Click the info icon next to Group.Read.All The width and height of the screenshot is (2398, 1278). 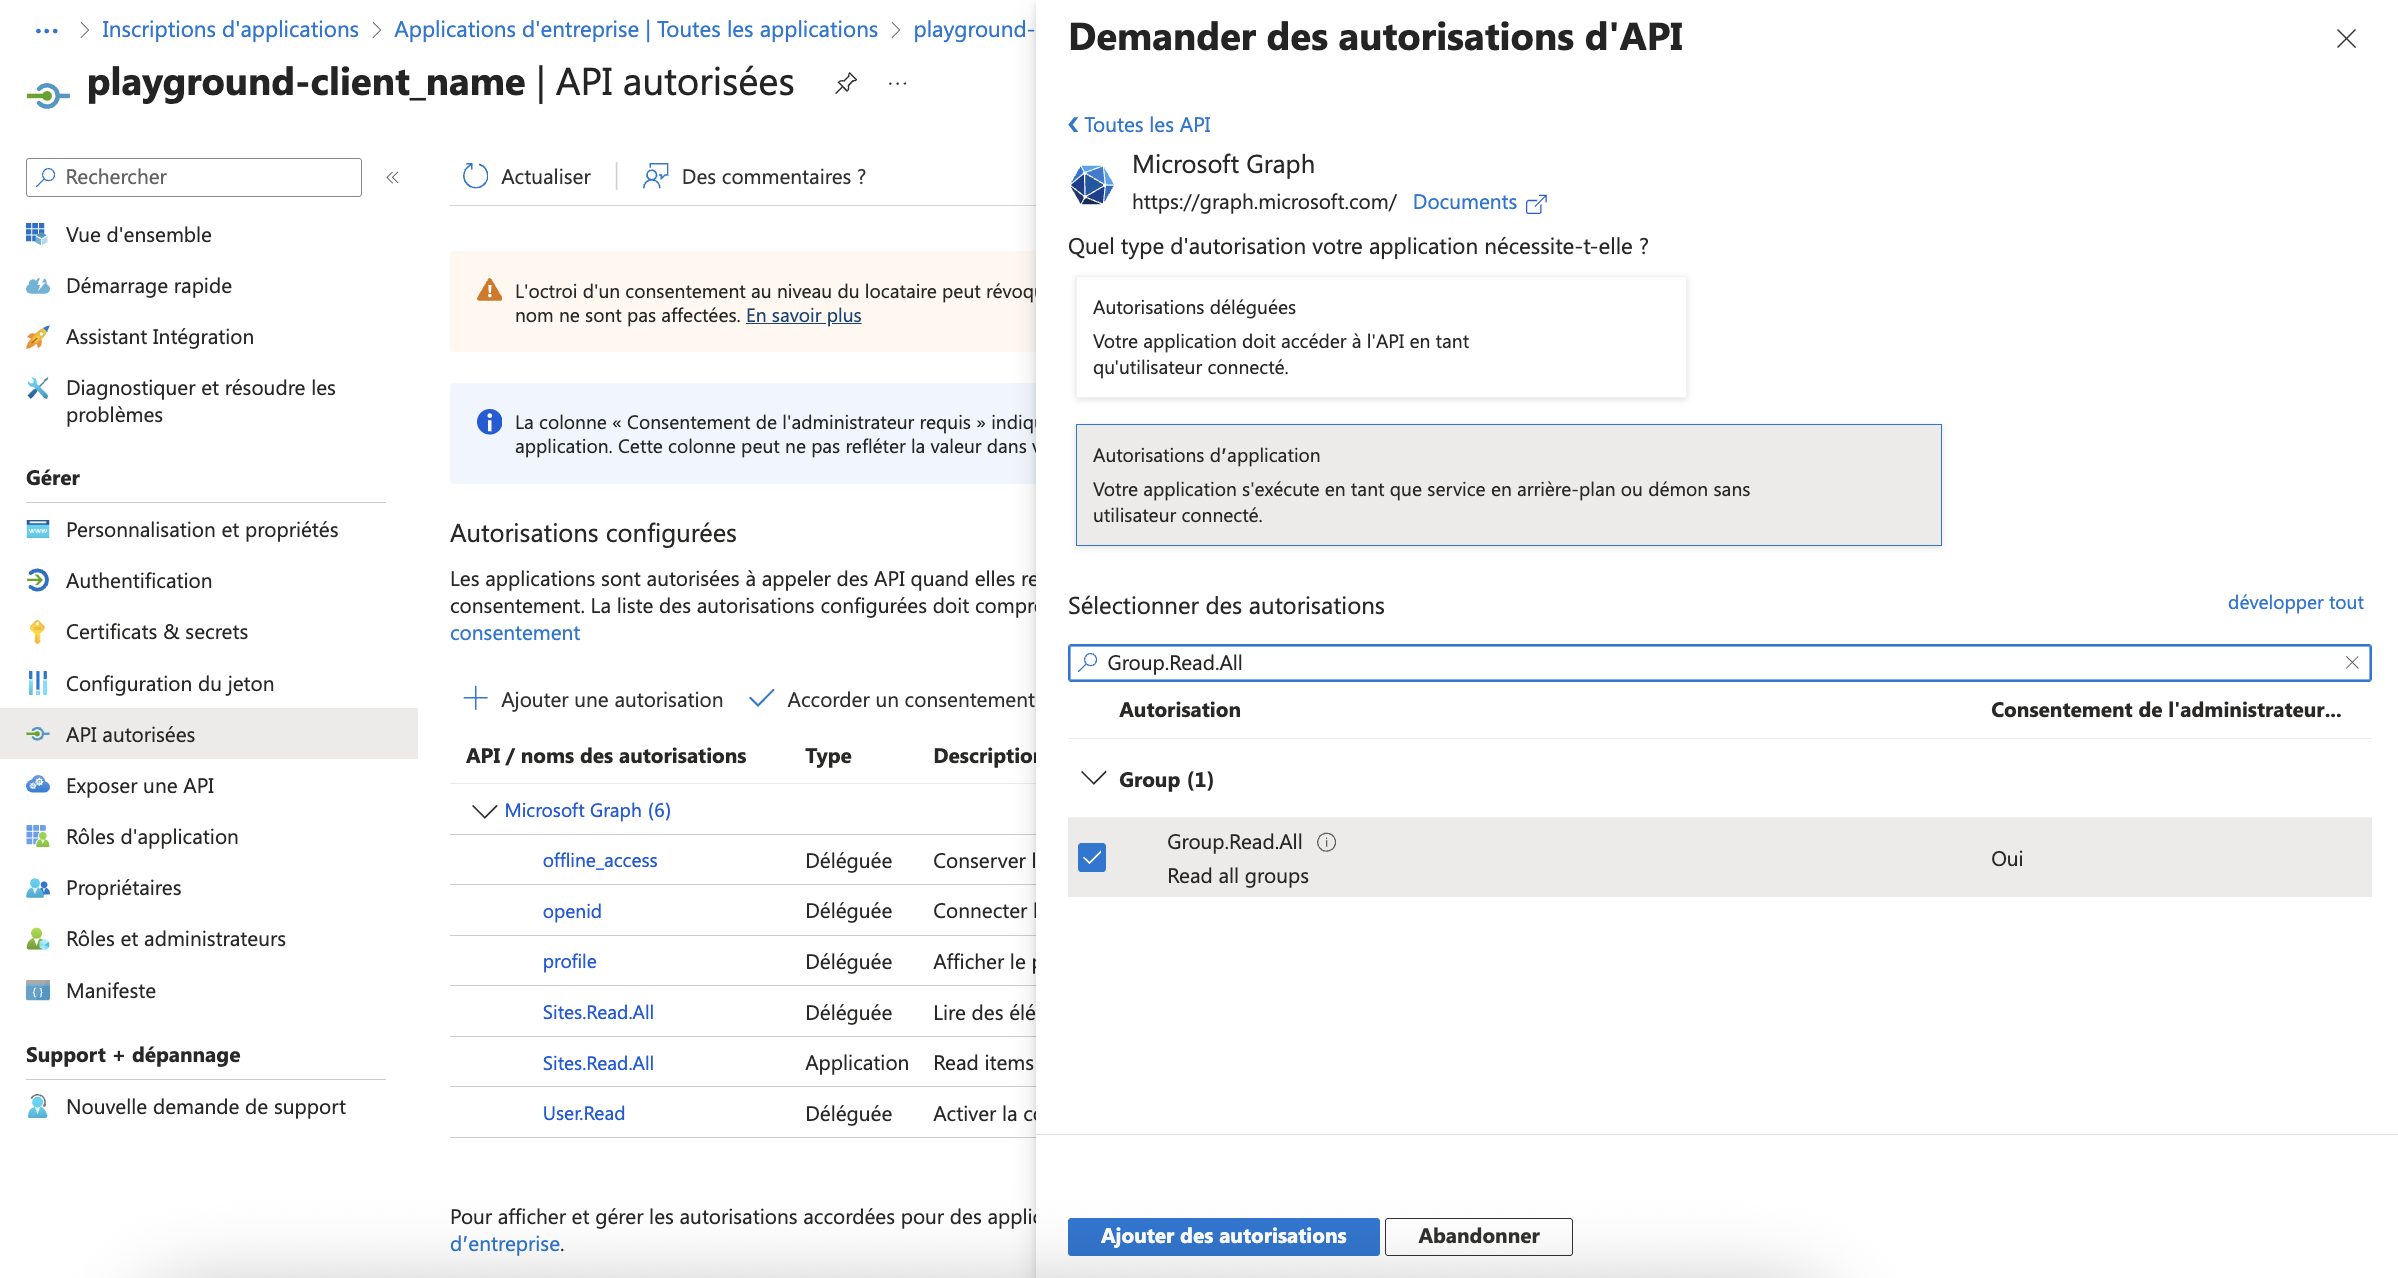tap(1326, 842)
